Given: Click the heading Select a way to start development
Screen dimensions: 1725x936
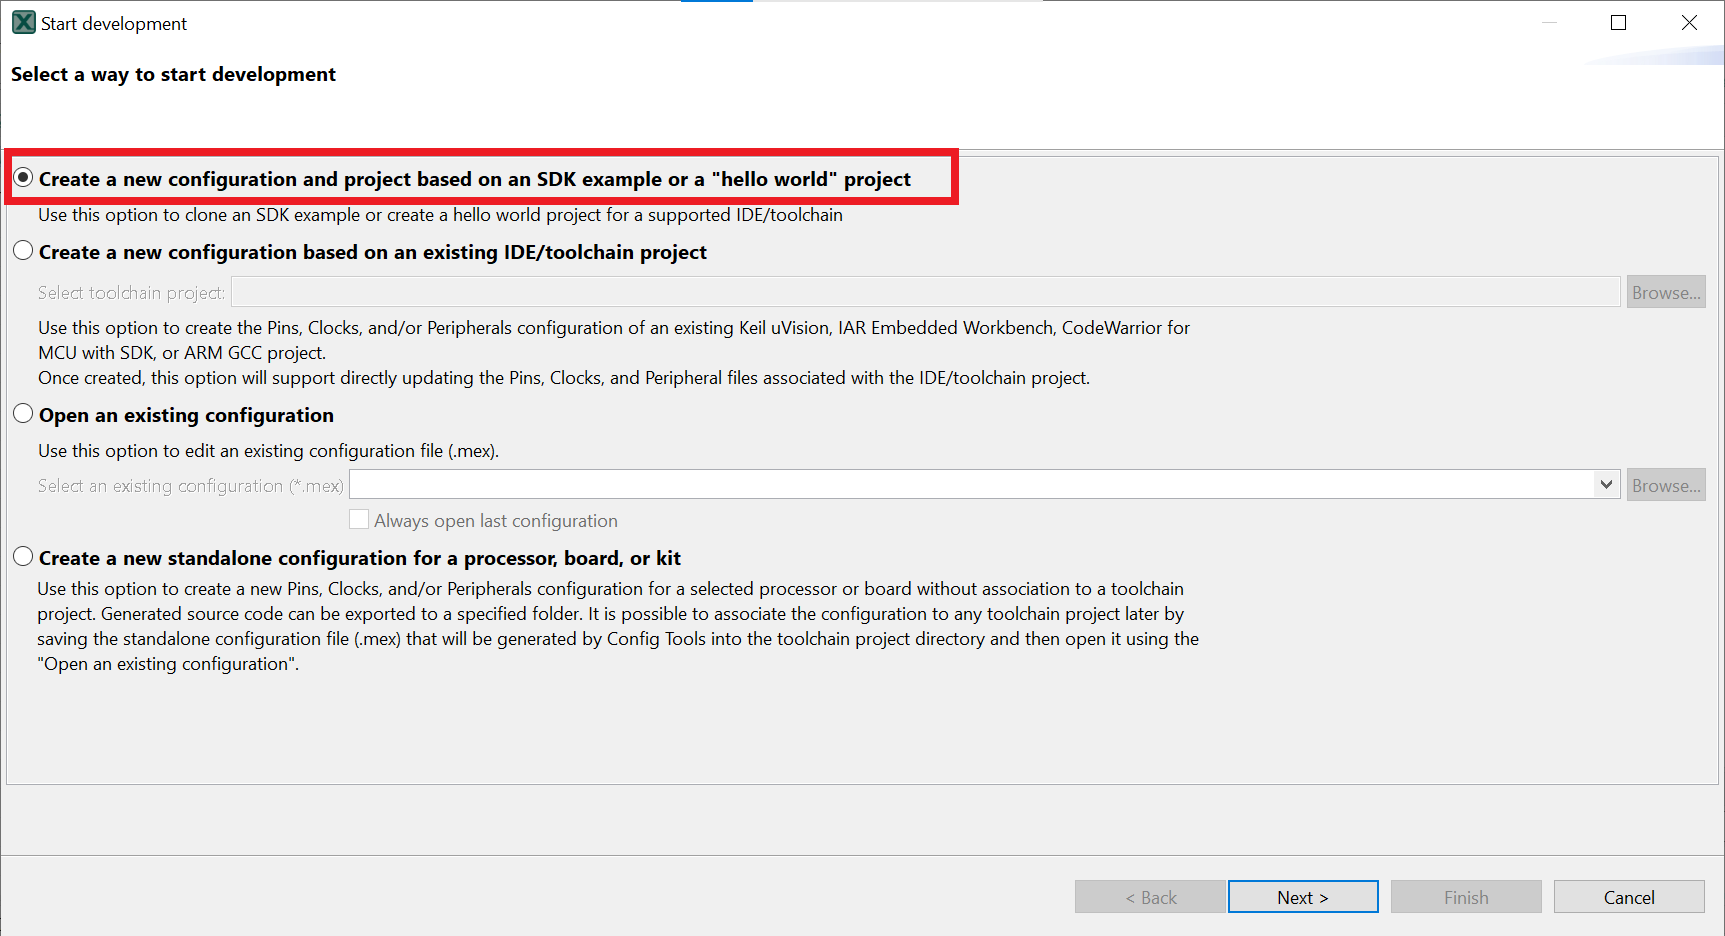Looking at the screenshot, I should tap(173, 75).
